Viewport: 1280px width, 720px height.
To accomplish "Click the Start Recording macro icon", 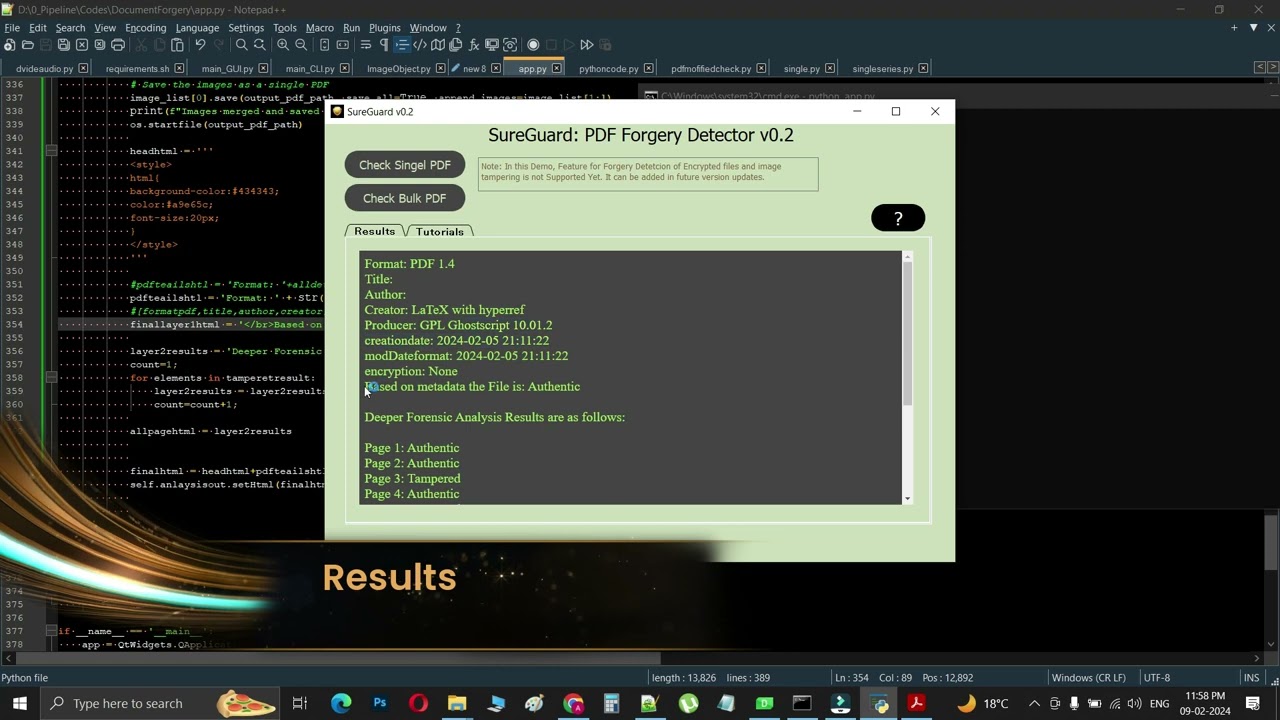I will click(x=533, y=45).
